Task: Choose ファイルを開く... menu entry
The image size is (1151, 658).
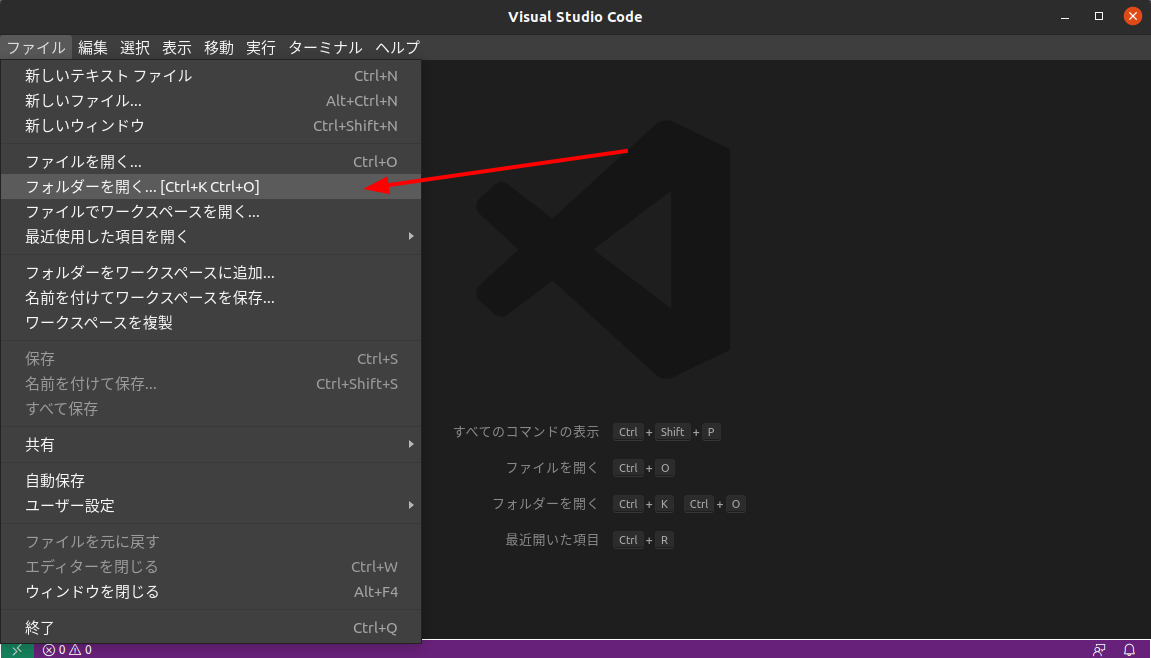Action: [211, 162]
